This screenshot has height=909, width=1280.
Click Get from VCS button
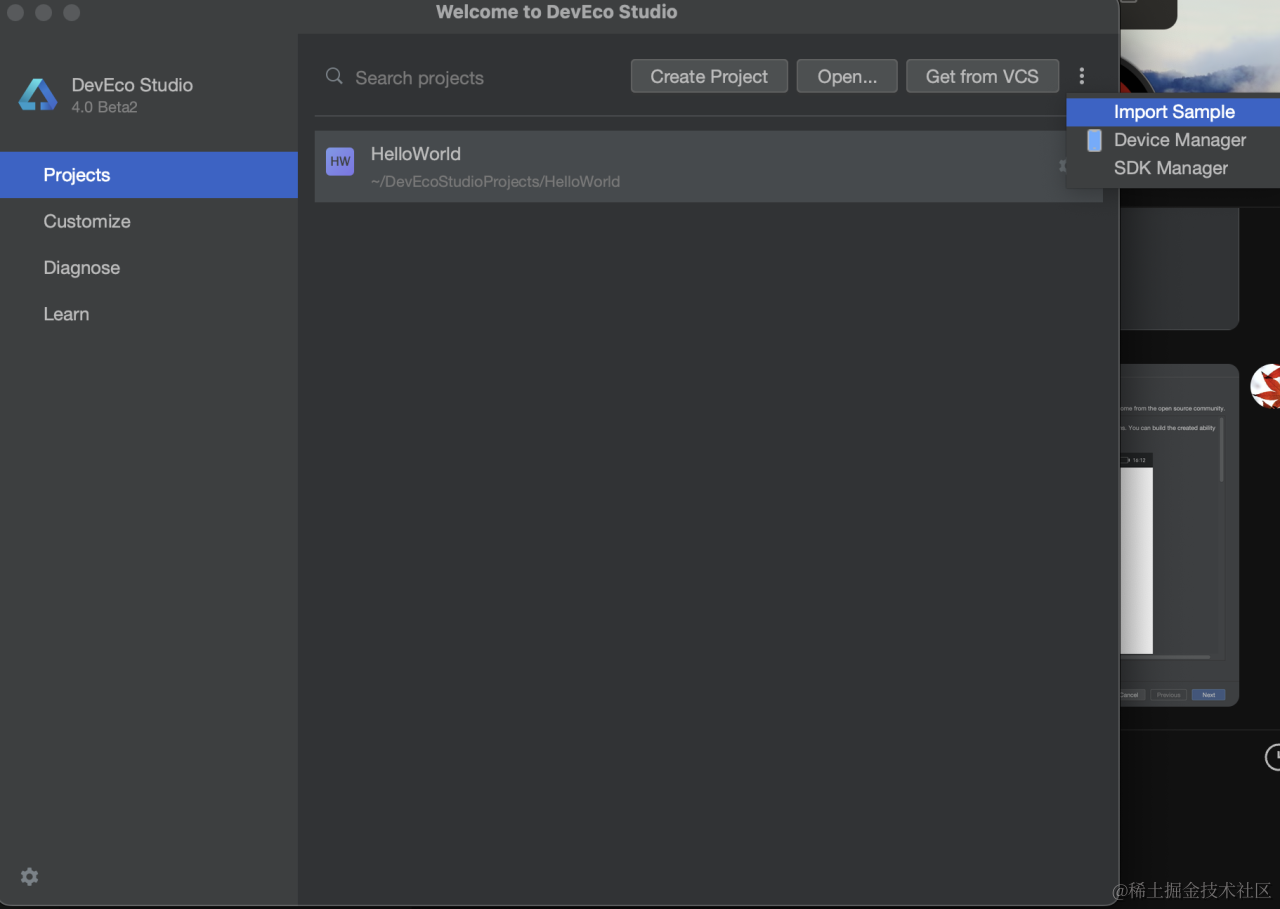(982, 76)
